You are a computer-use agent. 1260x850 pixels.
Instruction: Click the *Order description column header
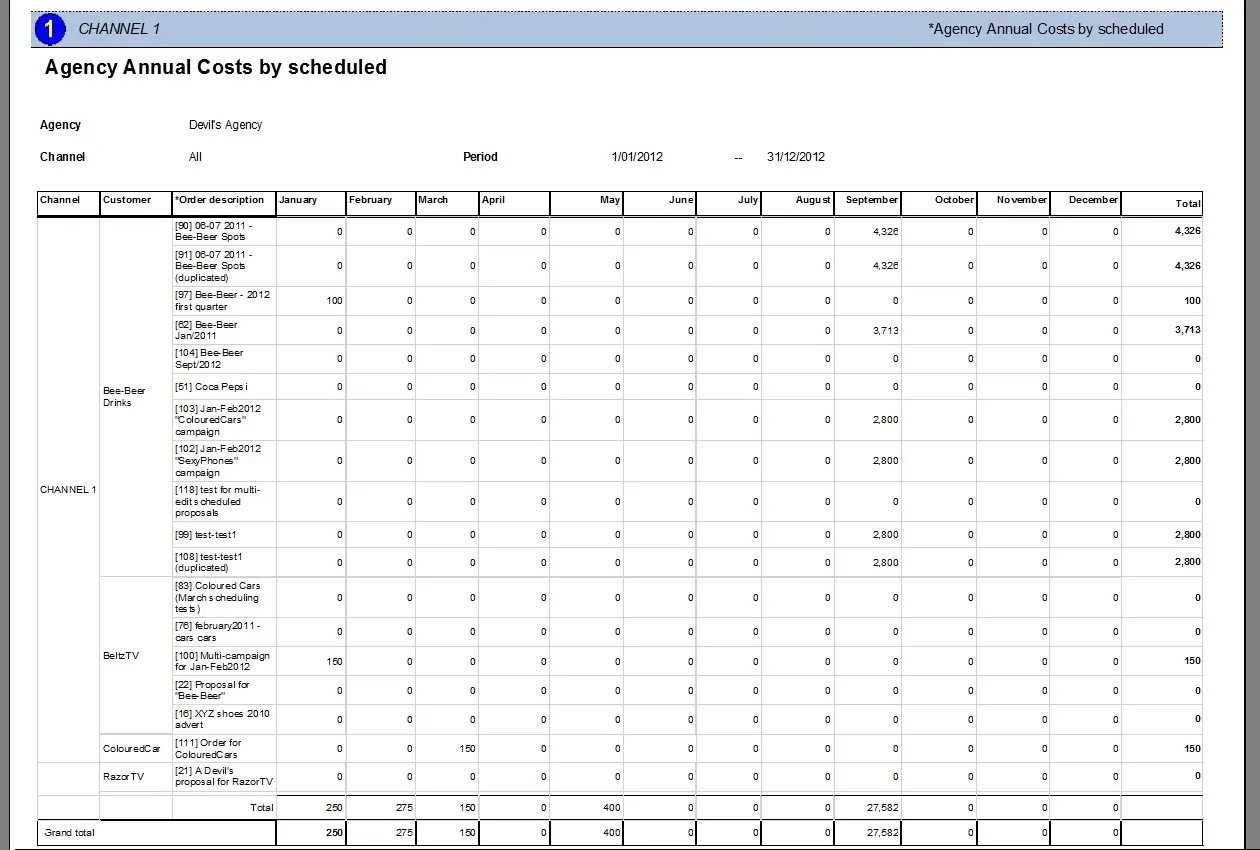220,200
